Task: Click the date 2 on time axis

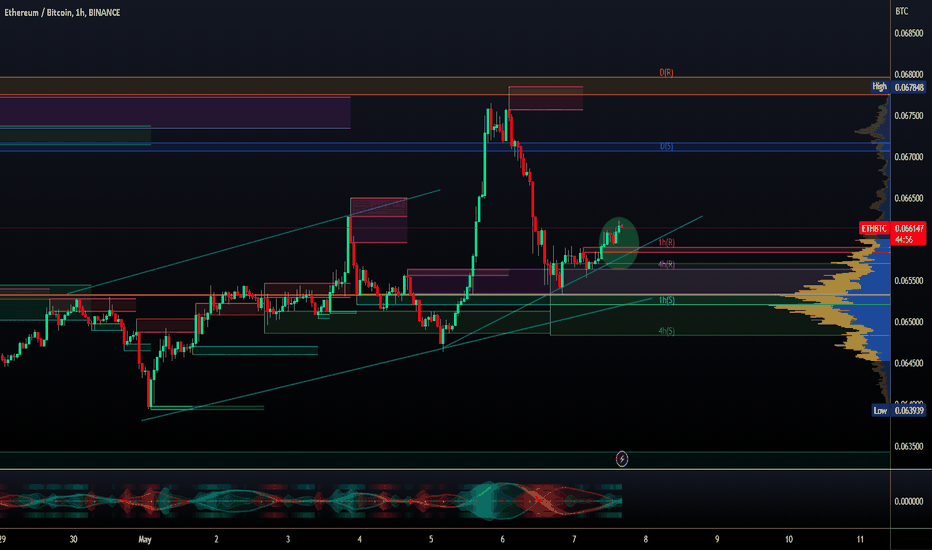Action: click(x=216, y=539)
